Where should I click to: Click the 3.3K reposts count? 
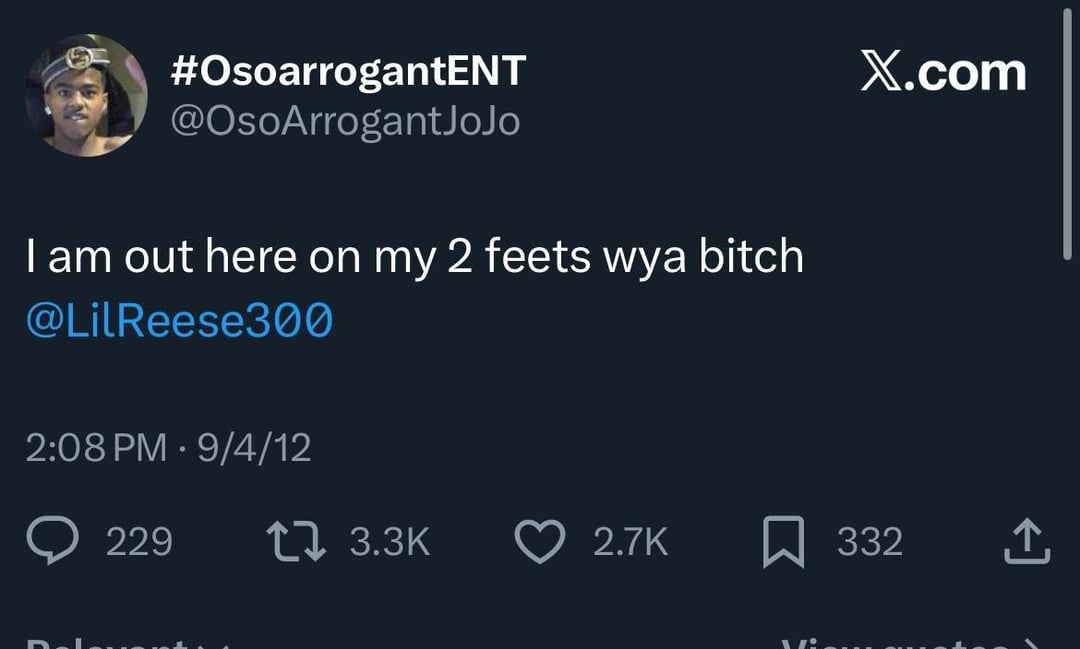click(x=390, y=542)
